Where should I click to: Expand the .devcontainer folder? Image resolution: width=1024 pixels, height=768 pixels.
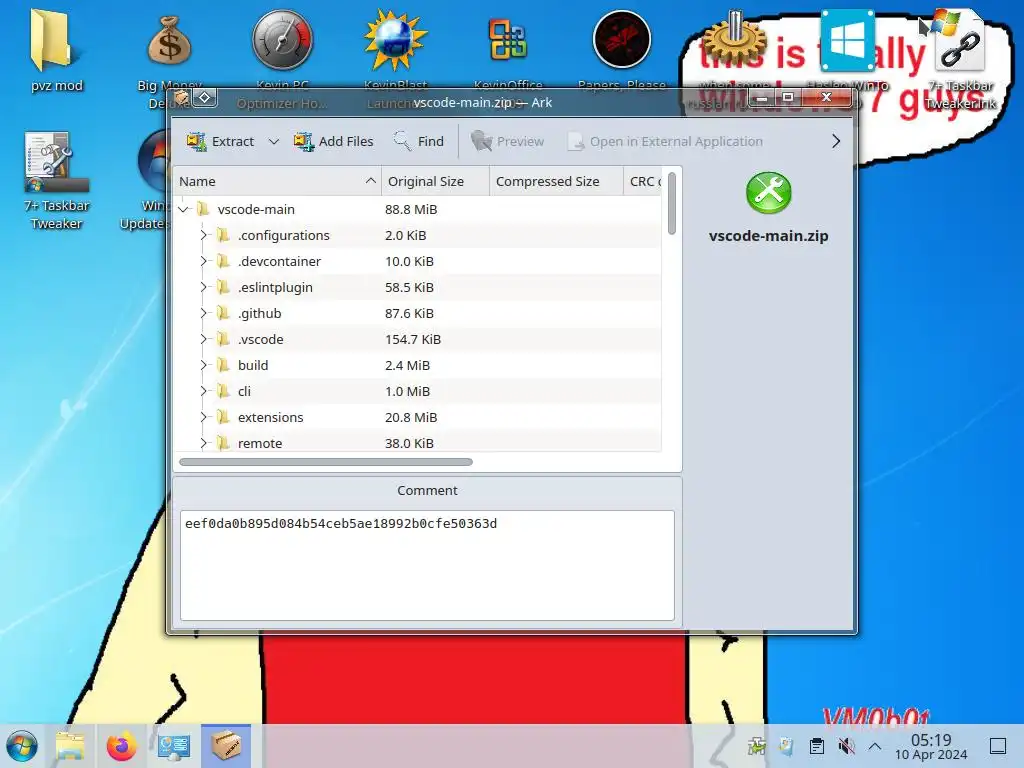click(203, 261)
